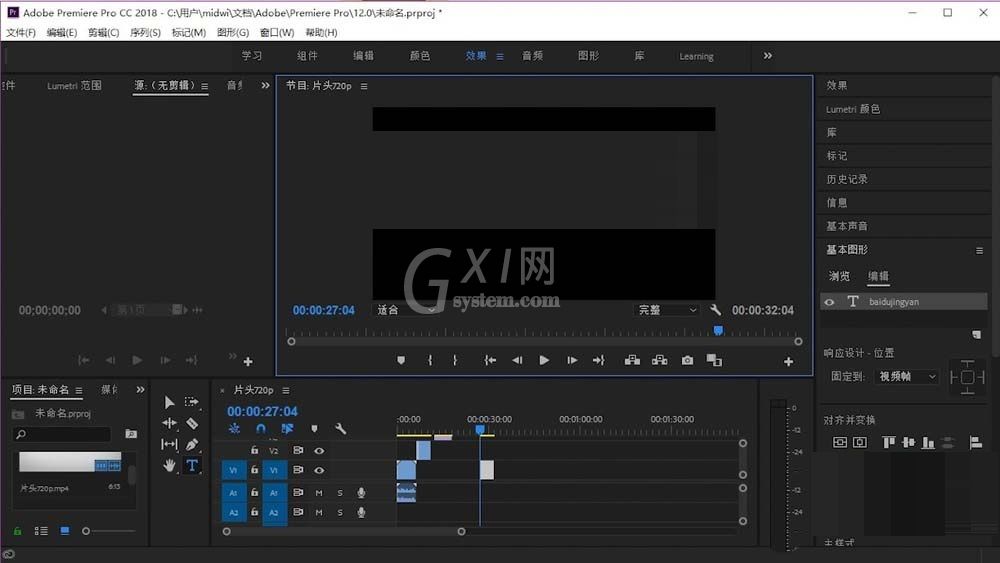Image resolution: width=1000 pixels, height=563 pixels.
Task: Solo the A2 audio track
Action: [340, 513]
